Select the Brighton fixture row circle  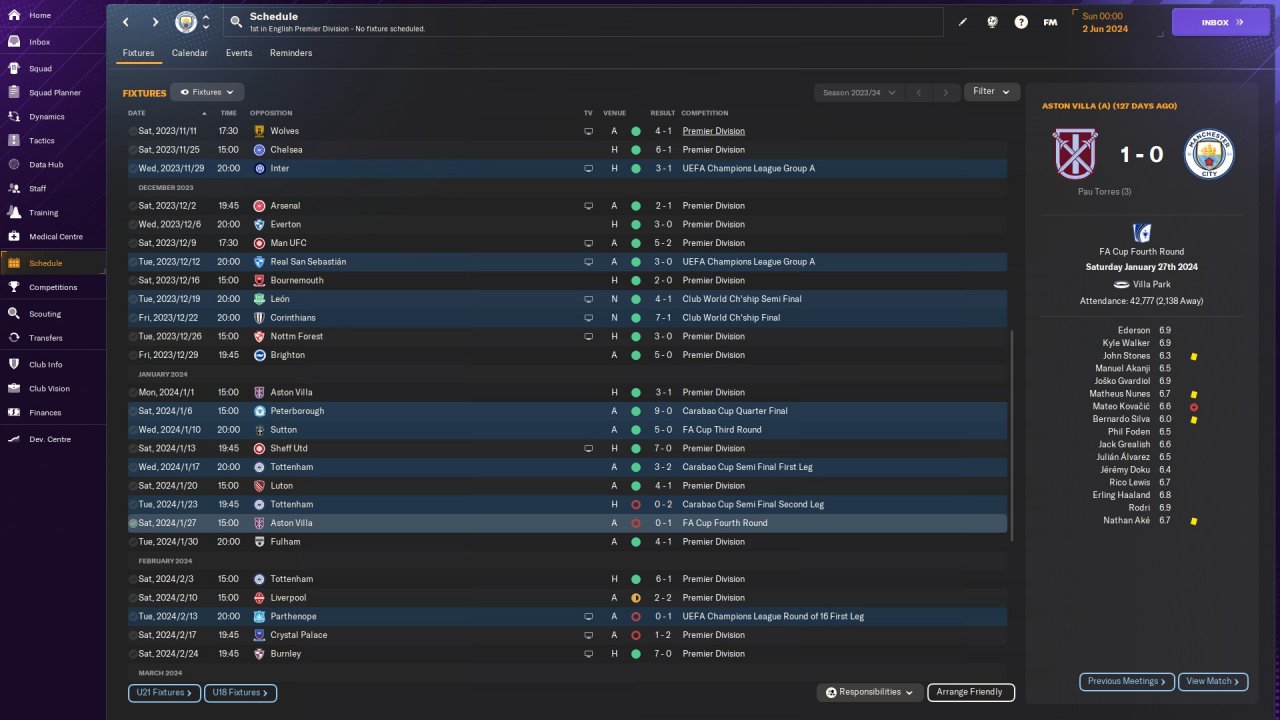click(133, 355)
